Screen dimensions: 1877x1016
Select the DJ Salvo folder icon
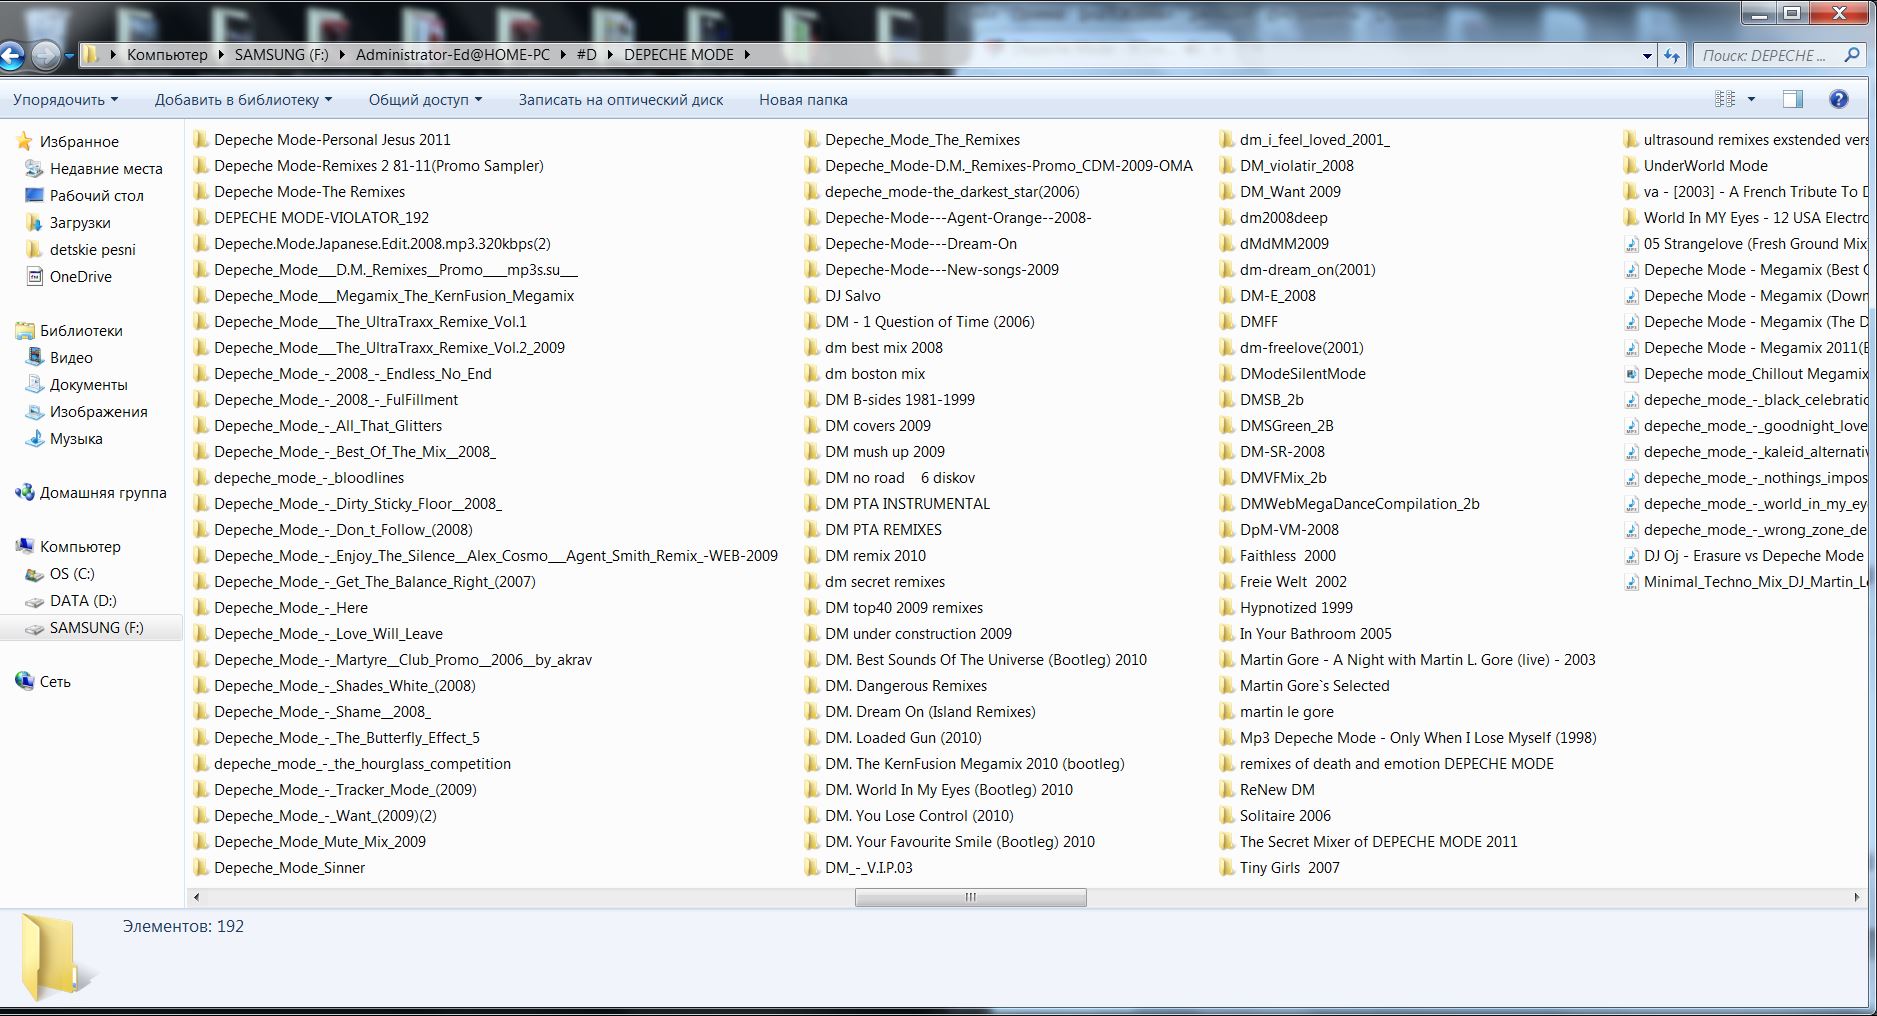[x=812, y=296]
